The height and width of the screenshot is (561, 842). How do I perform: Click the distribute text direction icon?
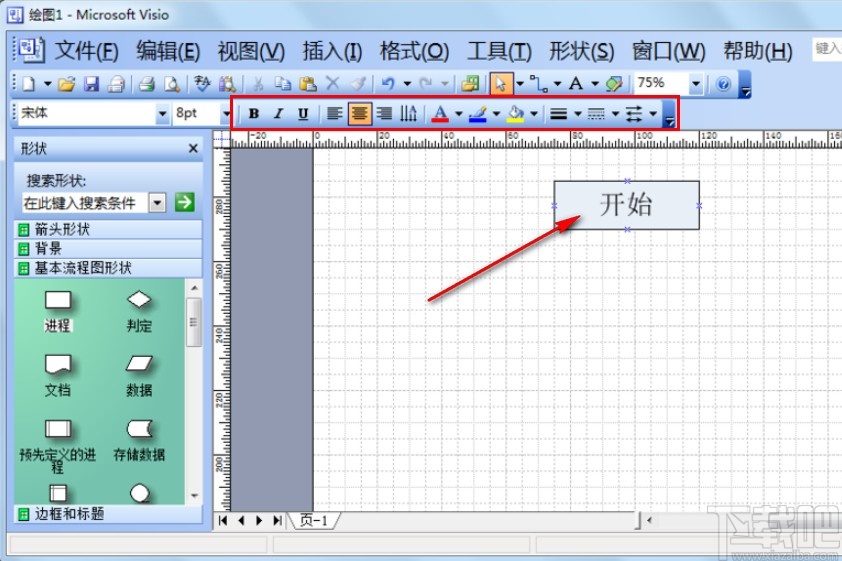(408, 113)
